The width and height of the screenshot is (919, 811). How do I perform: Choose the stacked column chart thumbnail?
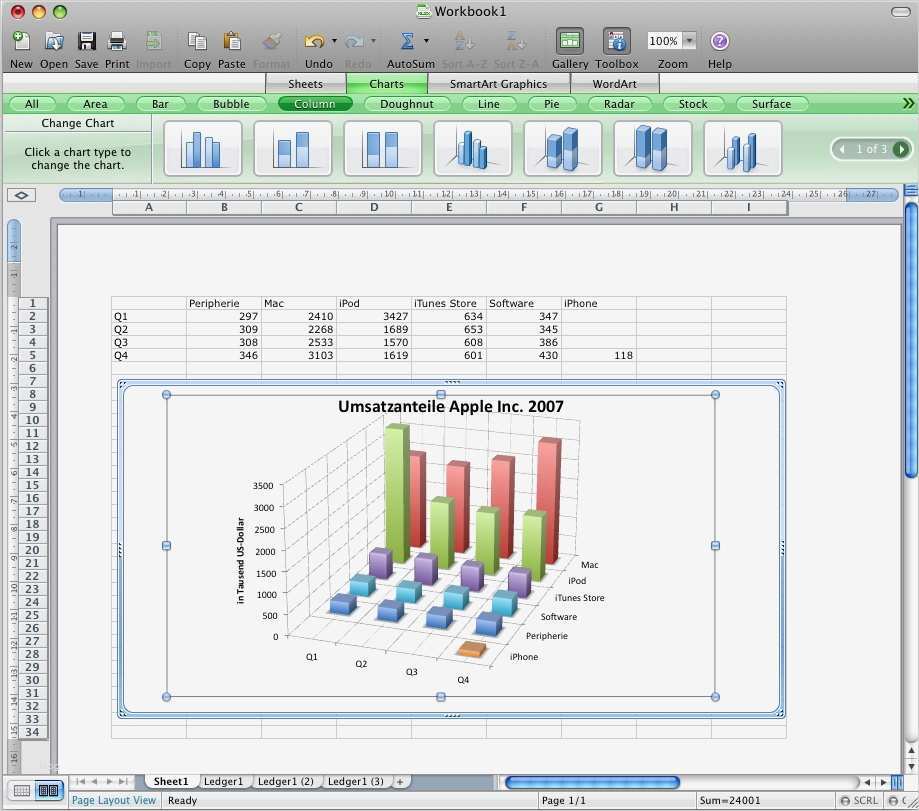click(x=293, y=149)
